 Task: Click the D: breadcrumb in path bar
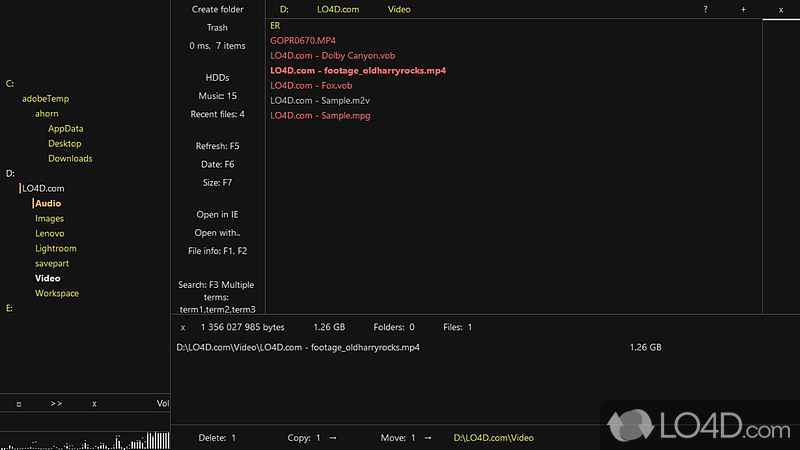click(x=284, y=9)
